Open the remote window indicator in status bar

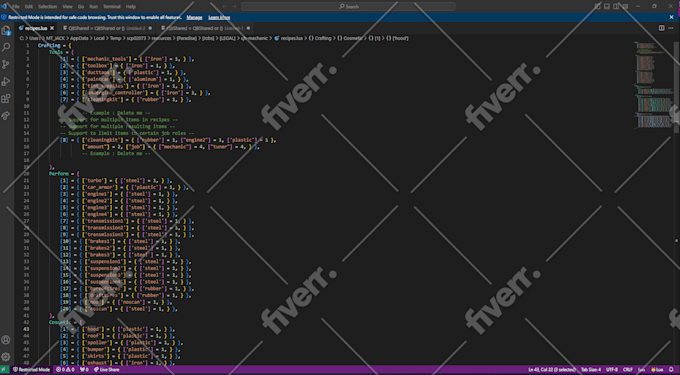pyautogui.click(x=5, y=370)
